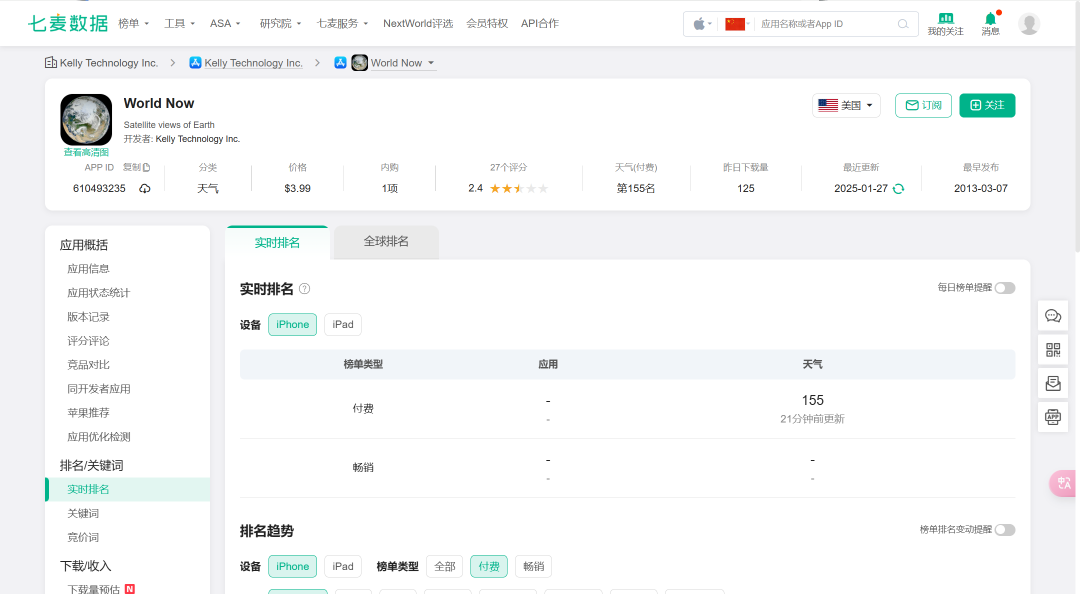Expand the World Now breadcrumb dropdown
Image resolution: width=1080 pixels, height=594 pixels.
(431, 63)
